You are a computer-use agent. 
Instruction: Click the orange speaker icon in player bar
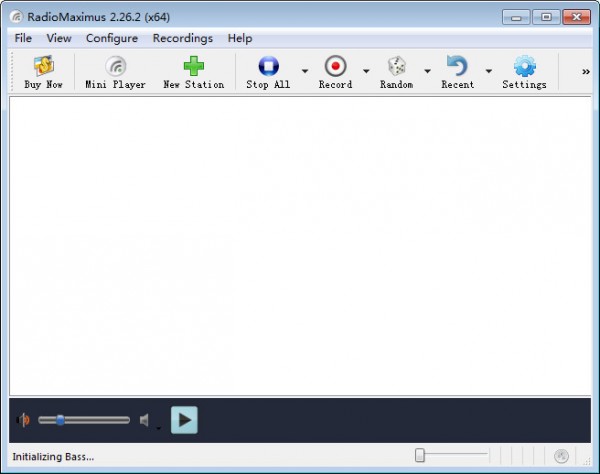tap(24, 420)
